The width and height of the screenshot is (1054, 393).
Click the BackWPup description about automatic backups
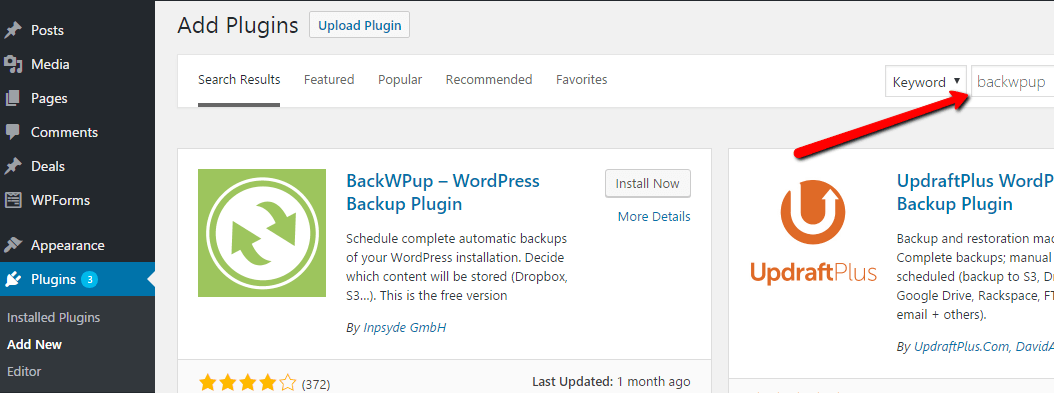click(456, 267)
